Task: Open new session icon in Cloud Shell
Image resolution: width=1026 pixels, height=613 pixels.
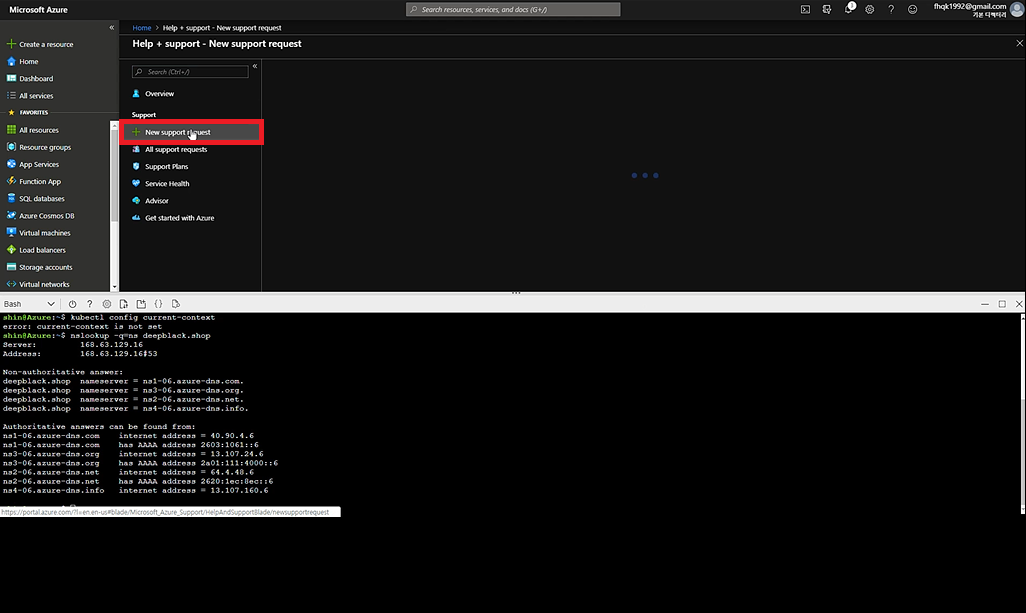Action: click(141, 304)
